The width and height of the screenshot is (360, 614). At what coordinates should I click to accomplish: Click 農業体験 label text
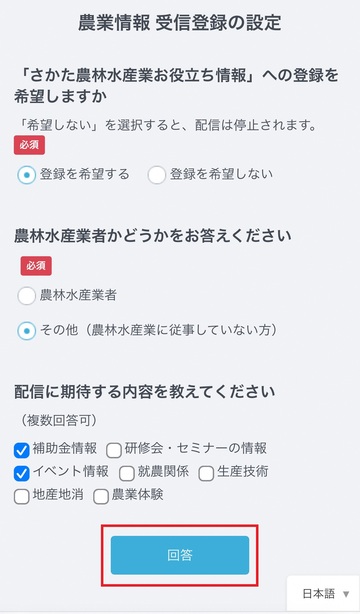137,495
